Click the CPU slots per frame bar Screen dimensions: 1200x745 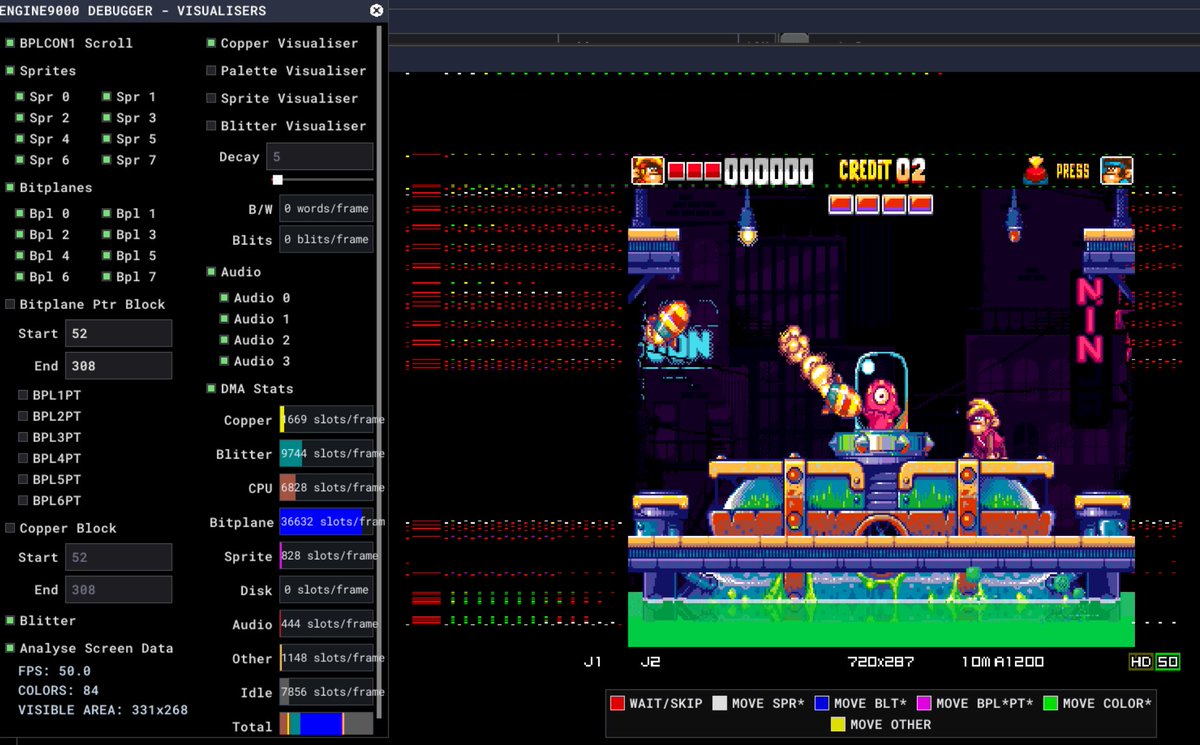click(326, 488)
